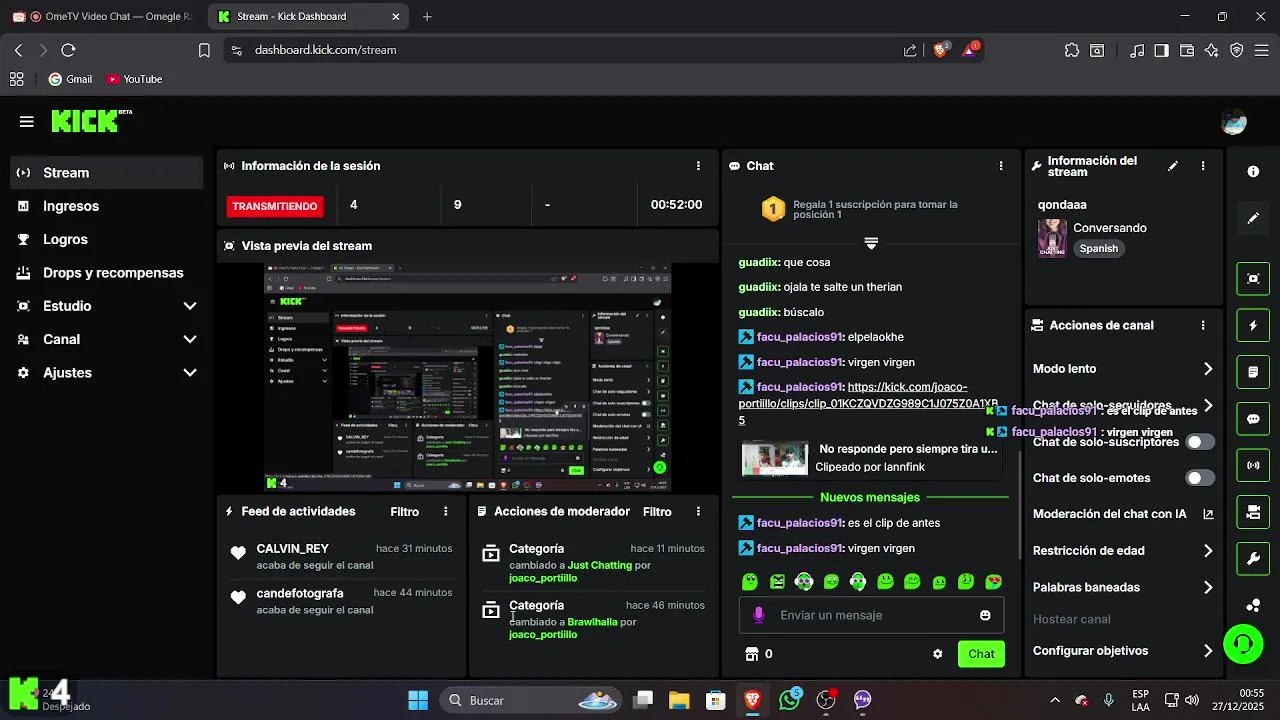Open Drops y recompensas in left sidebar
This screenshot has width=1280, height=720.
(108, 273)
